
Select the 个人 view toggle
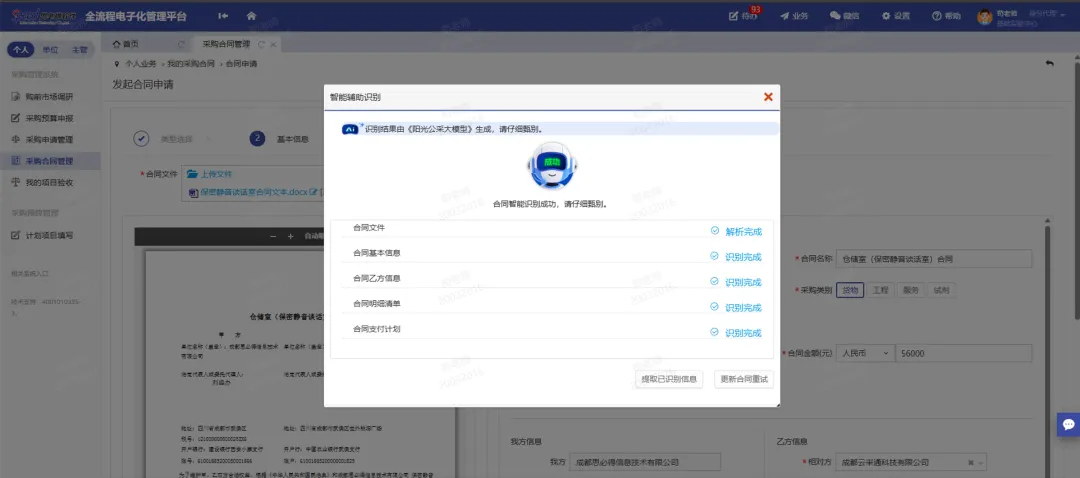21,50
